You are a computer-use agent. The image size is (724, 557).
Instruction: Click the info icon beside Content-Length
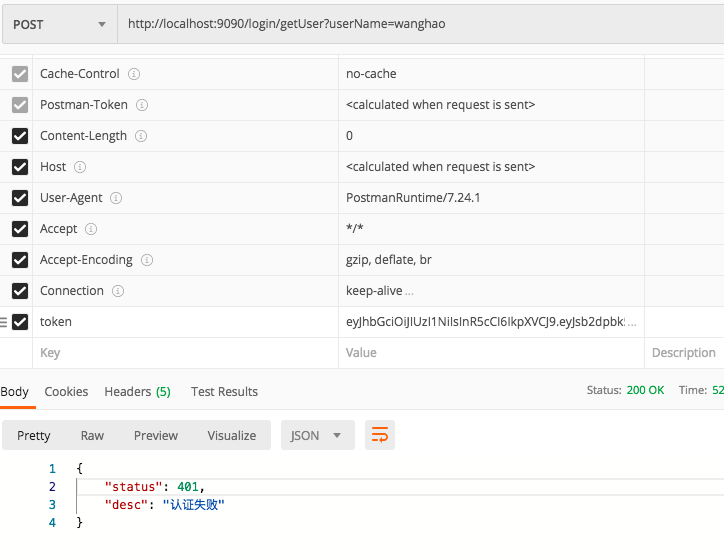(x=141, y=136)
